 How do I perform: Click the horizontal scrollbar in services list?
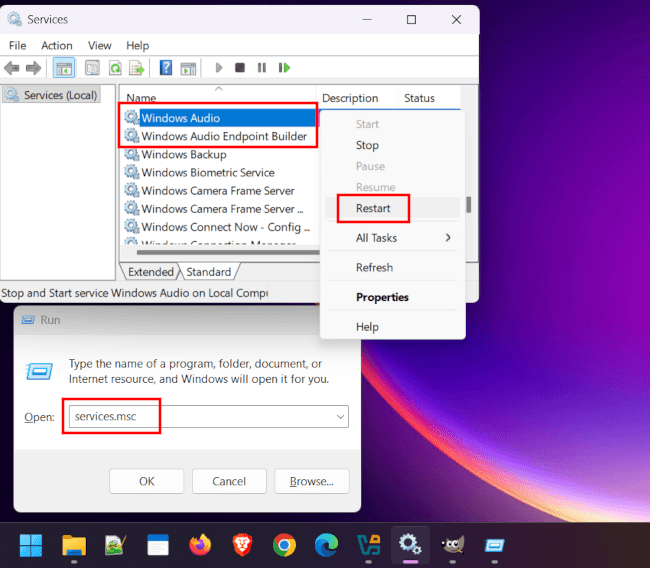click(228, 252)
